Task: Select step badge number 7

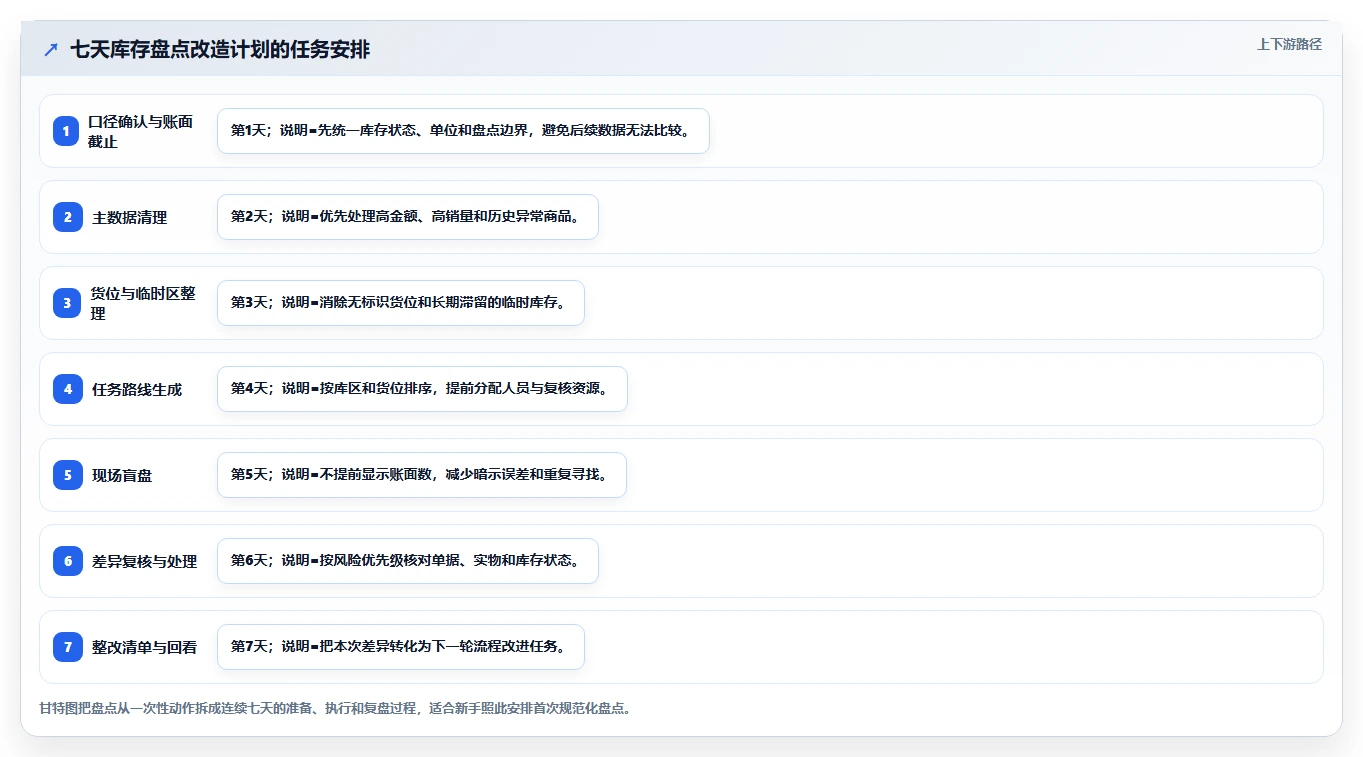Action: coord(67,647)
